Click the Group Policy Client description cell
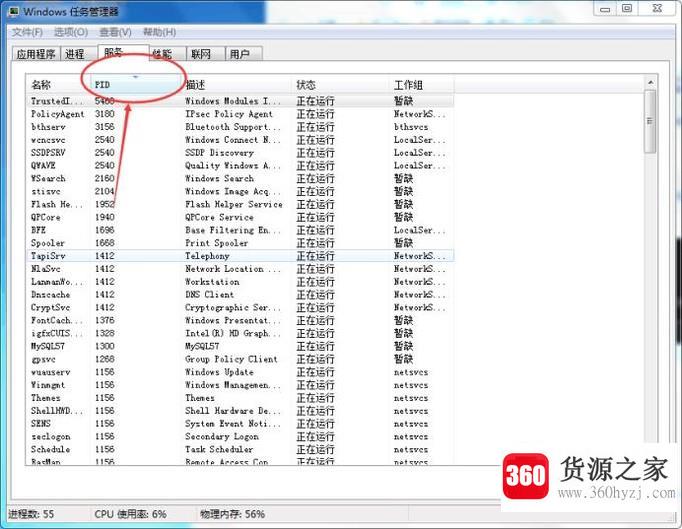Image resolution: width=682 pixels, height=529 pixels. [x=231, y=359]
